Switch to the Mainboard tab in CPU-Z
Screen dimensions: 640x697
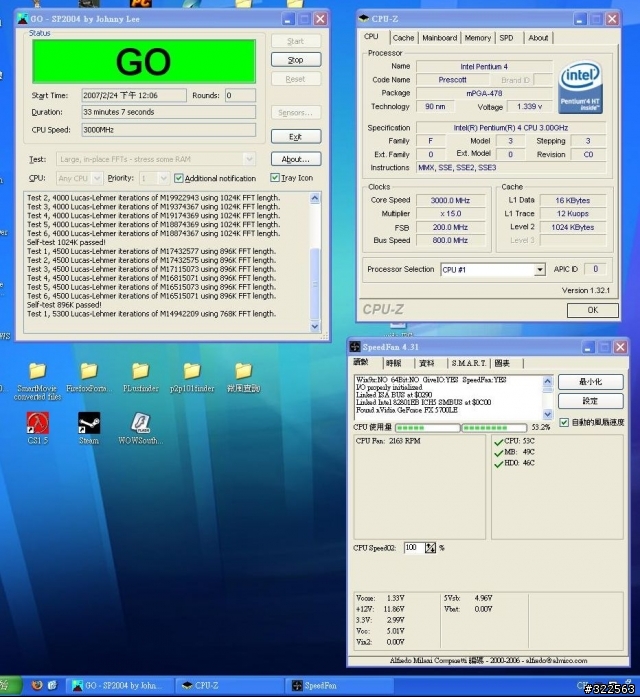tap(440, 38)
